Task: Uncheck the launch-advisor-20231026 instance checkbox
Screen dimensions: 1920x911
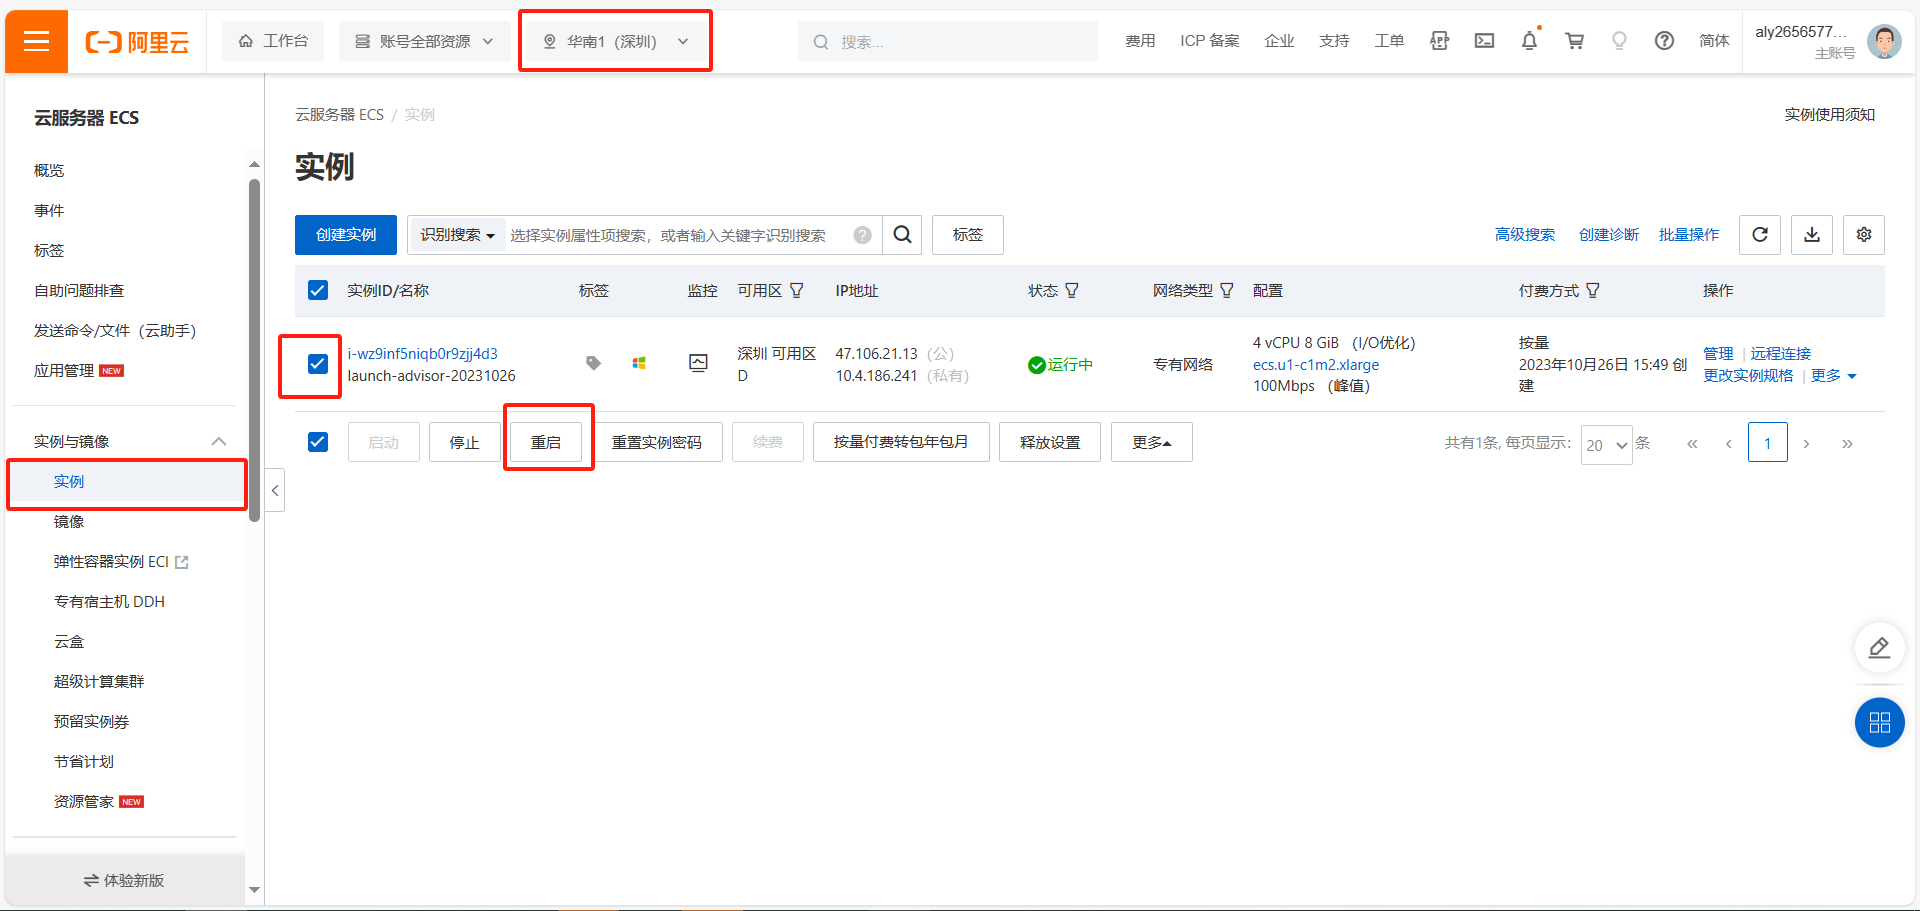Action: (x=318, y=364)
